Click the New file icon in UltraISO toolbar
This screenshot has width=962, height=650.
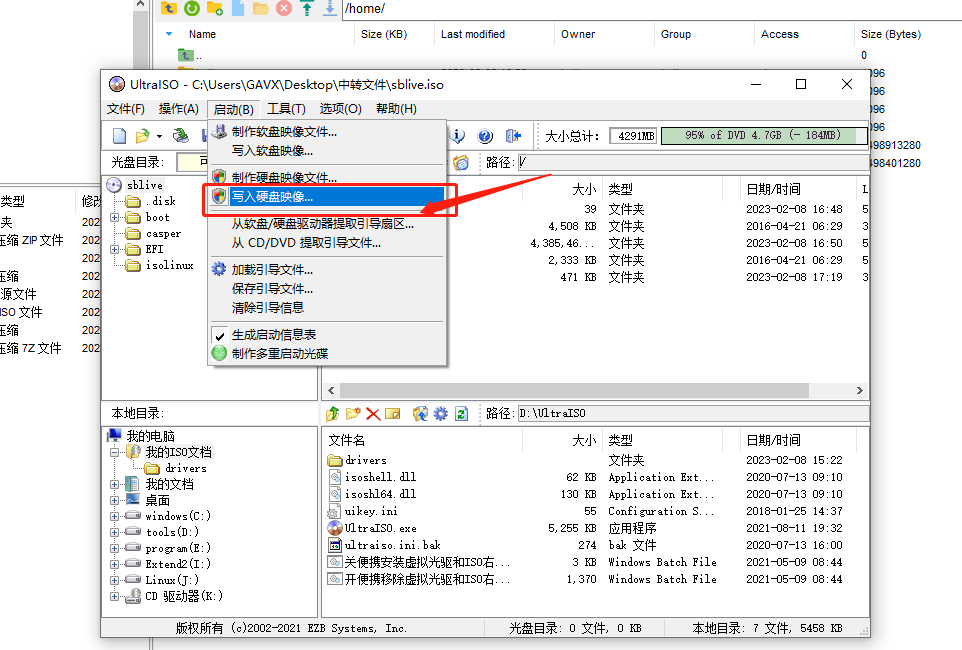pyautogui.click(x=120, y=136)
